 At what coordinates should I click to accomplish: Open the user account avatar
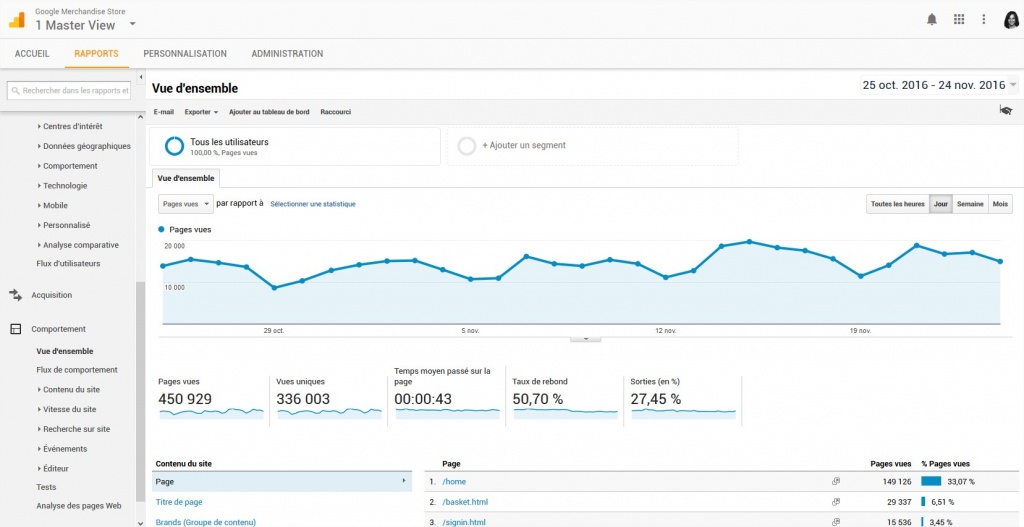pos(1011,20)
